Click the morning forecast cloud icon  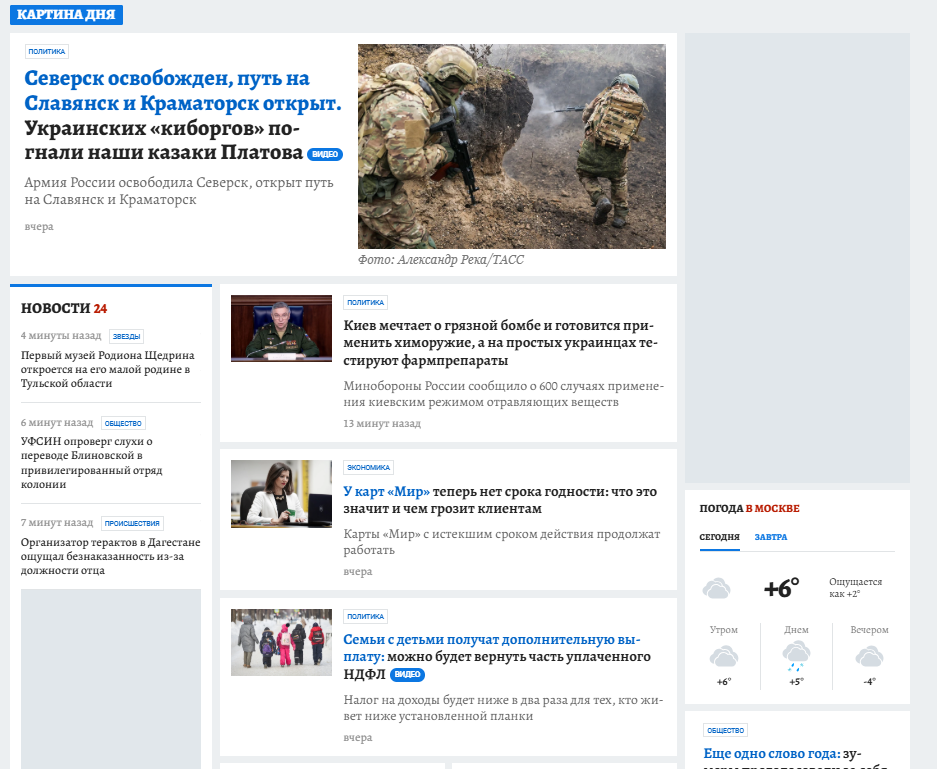[724, 657]
